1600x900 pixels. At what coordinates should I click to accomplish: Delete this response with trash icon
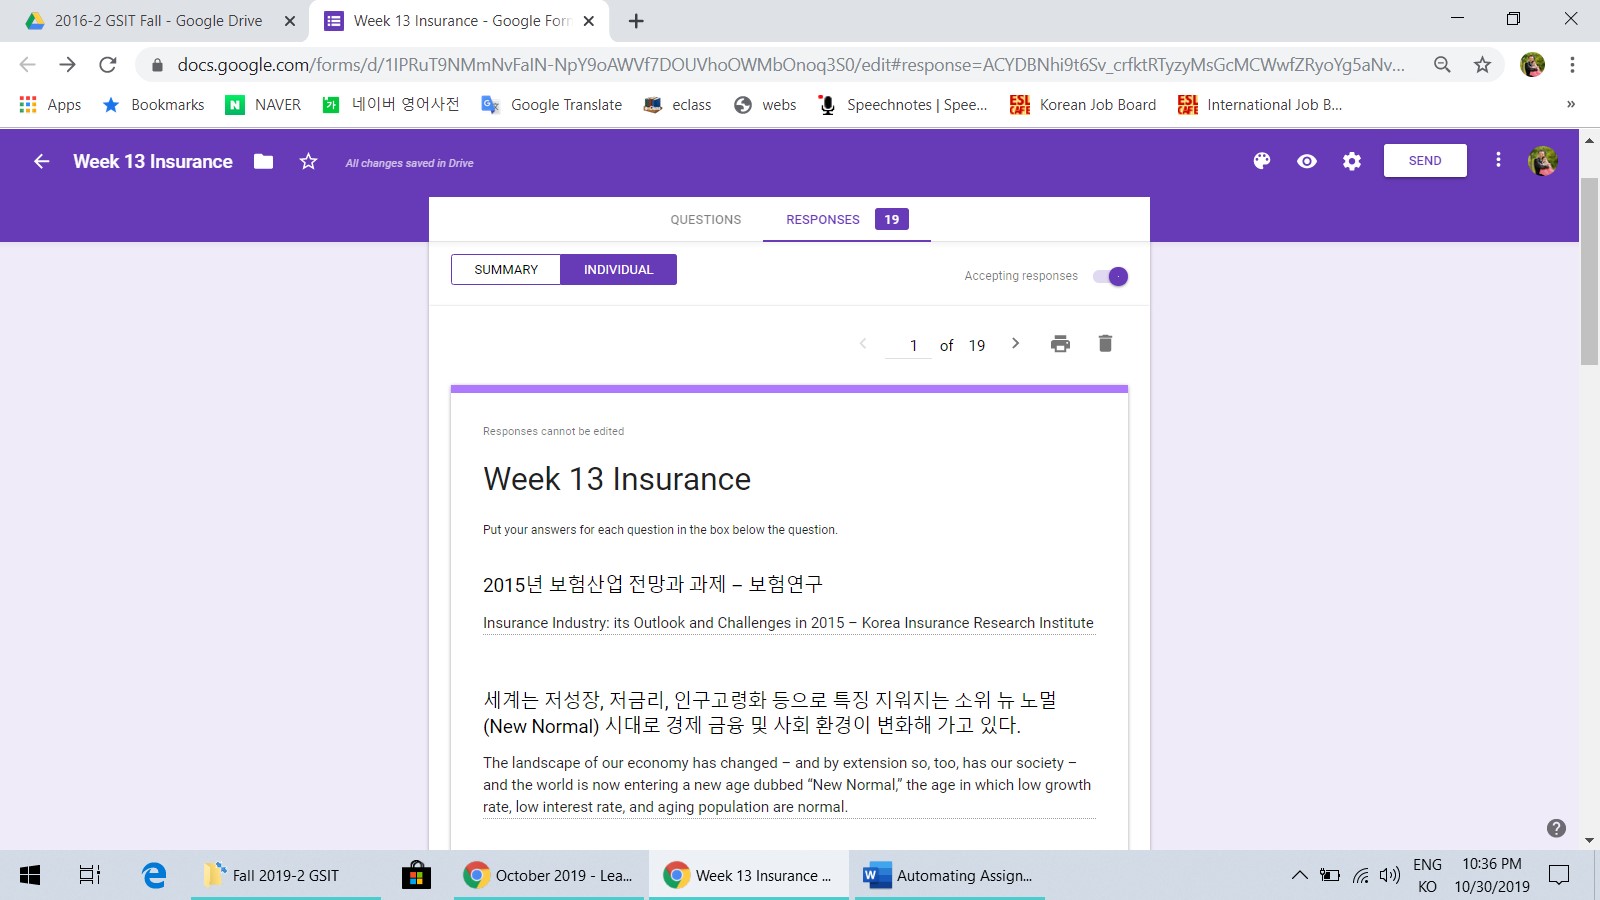[1105, 344]
